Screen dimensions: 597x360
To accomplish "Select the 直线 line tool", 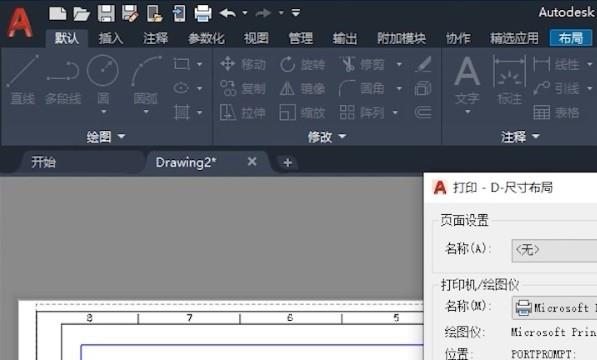I will pos(22,79).
